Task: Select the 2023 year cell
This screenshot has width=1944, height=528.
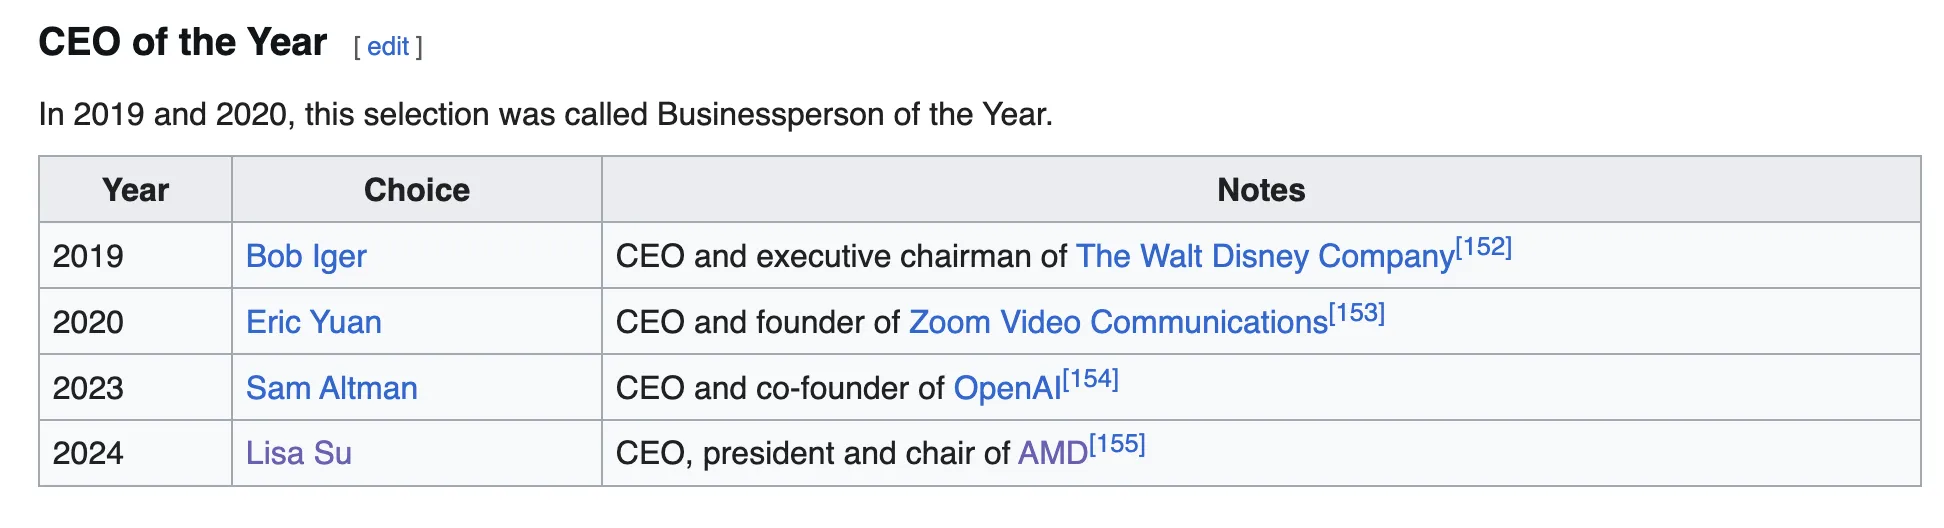Action: pos(136,388)
